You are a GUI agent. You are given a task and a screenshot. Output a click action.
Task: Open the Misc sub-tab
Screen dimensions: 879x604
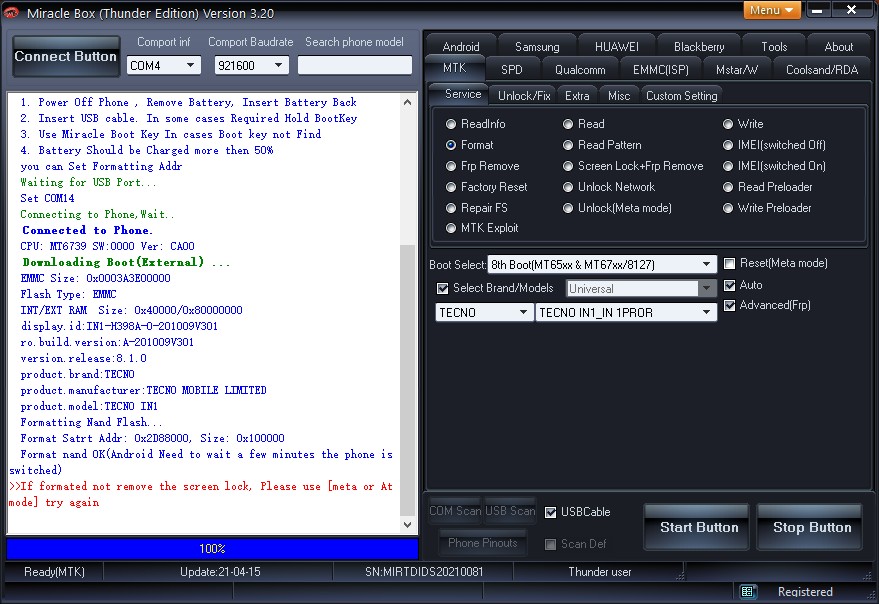619,96
